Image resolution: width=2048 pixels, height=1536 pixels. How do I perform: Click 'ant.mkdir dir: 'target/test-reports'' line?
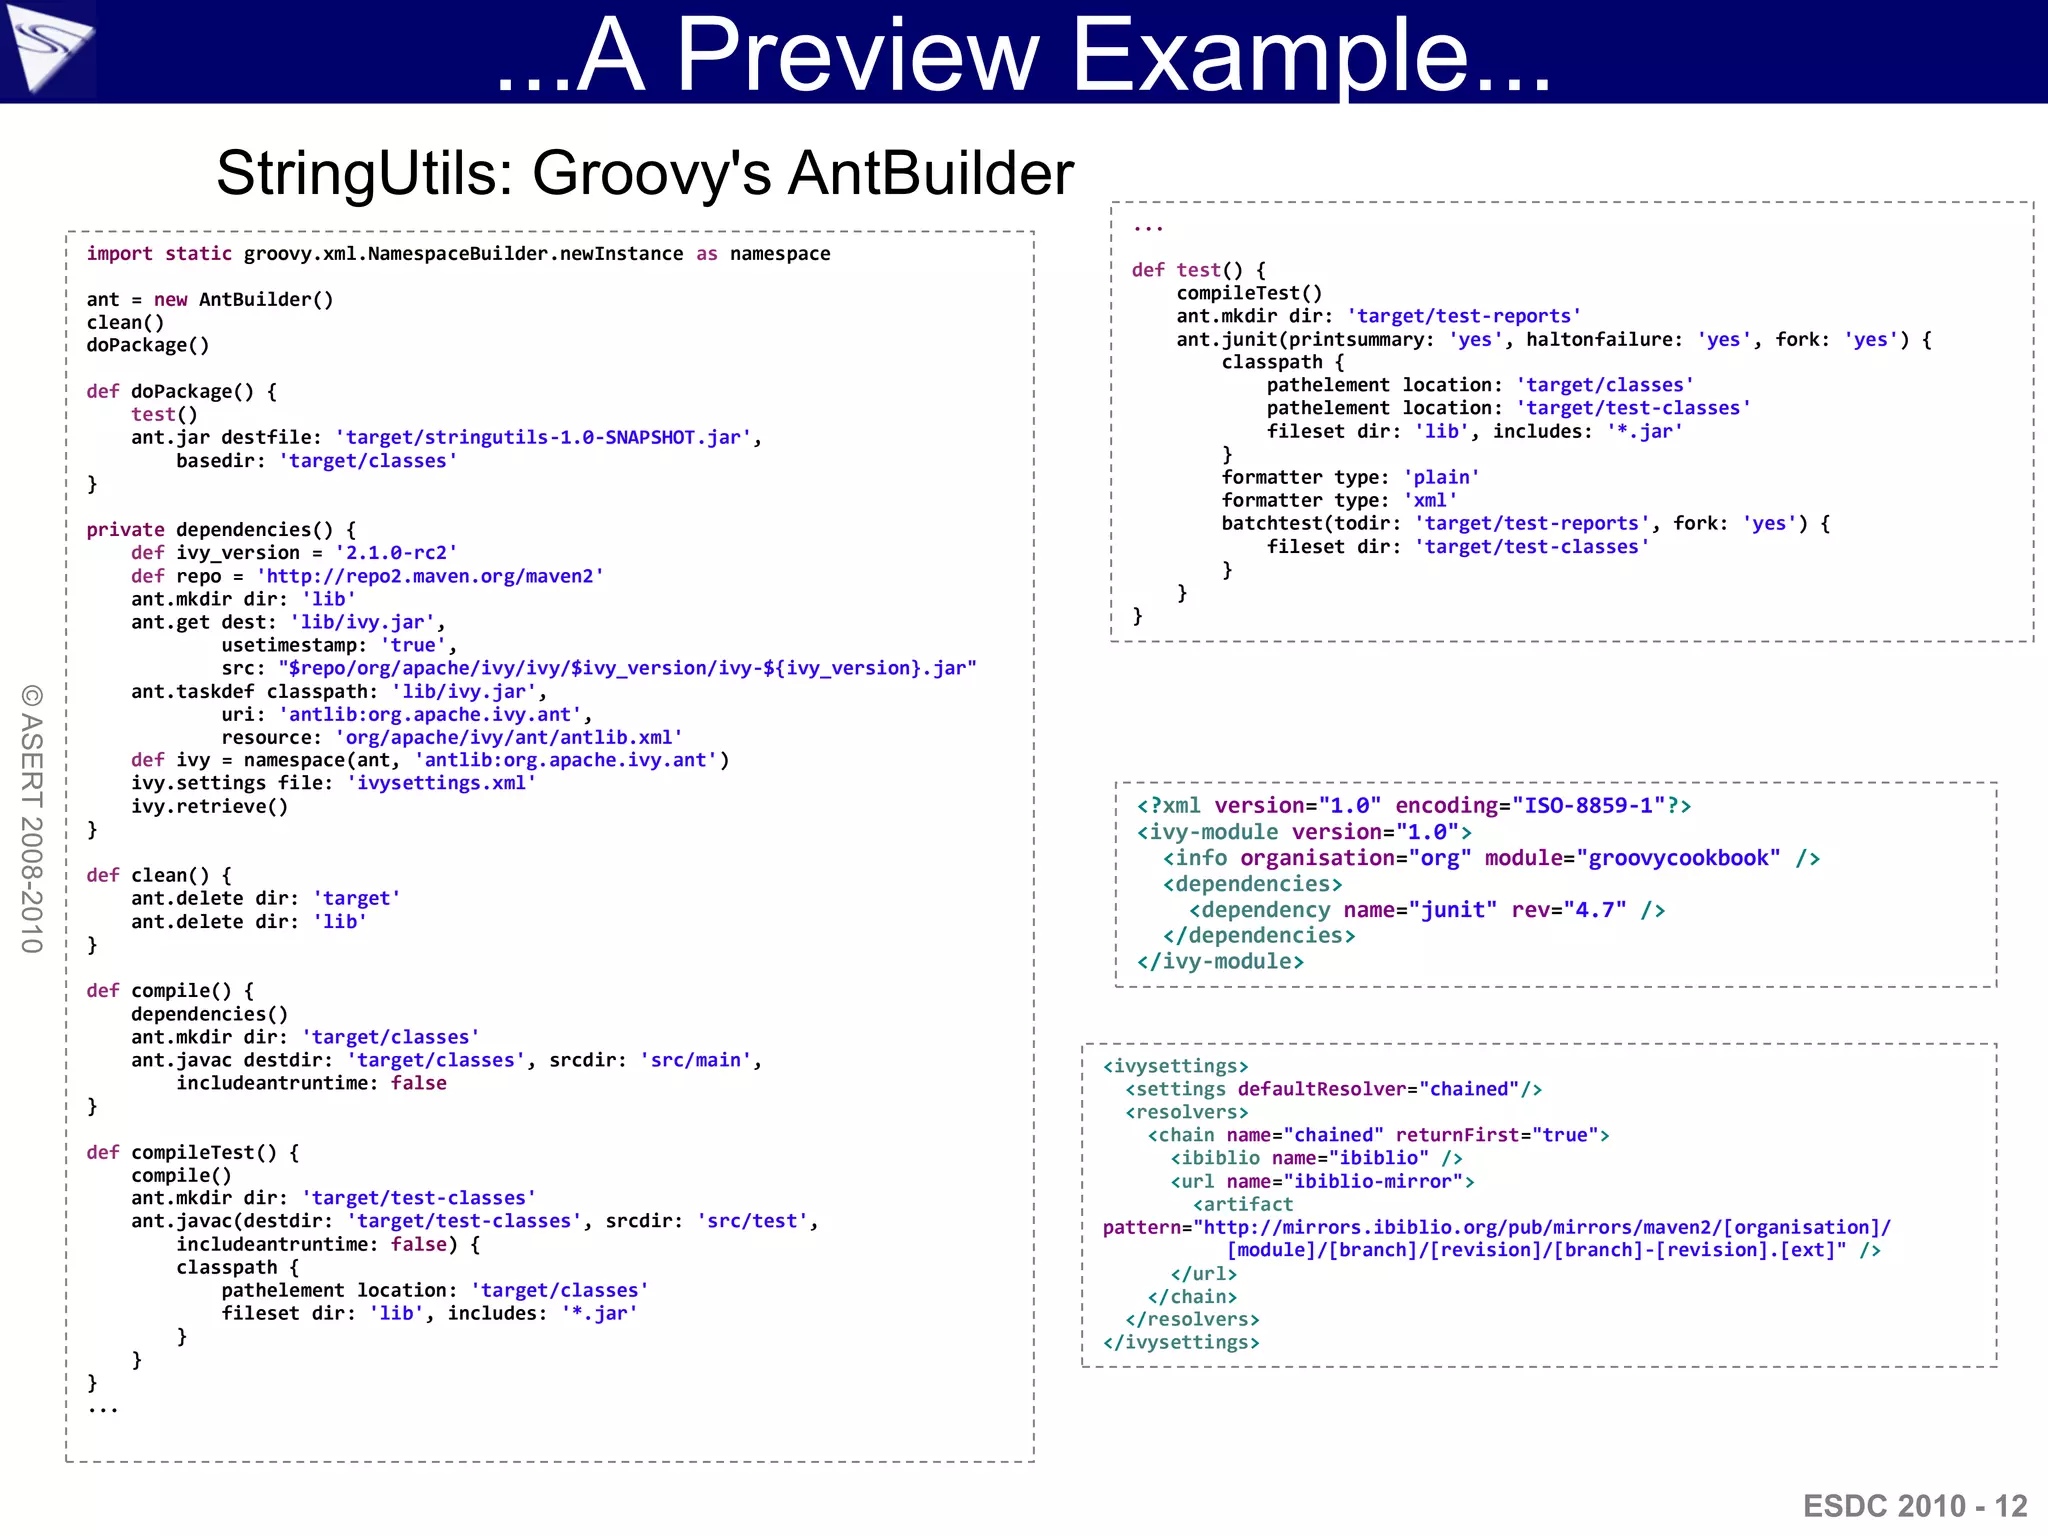pos(1379,316)
